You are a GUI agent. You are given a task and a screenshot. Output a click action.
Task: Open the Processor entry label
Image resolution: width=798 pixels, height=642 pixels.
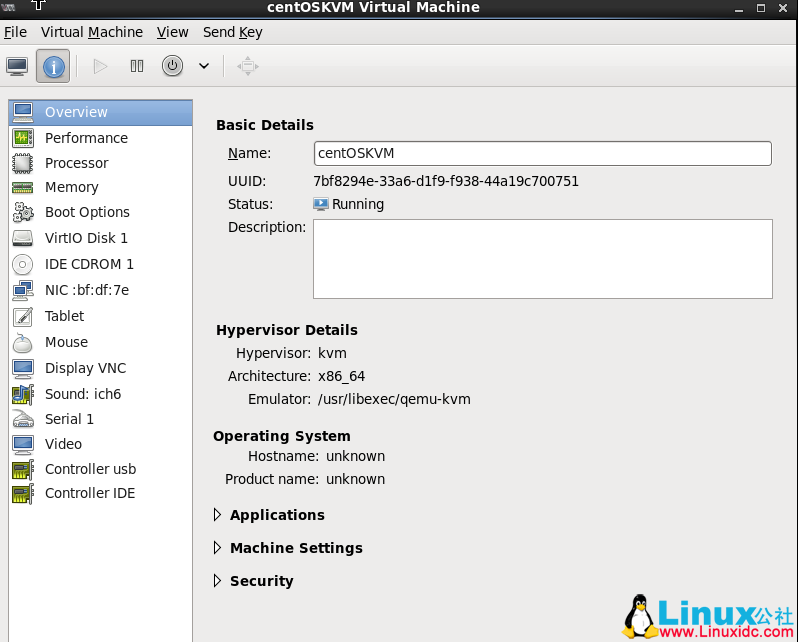coord(76,163)
